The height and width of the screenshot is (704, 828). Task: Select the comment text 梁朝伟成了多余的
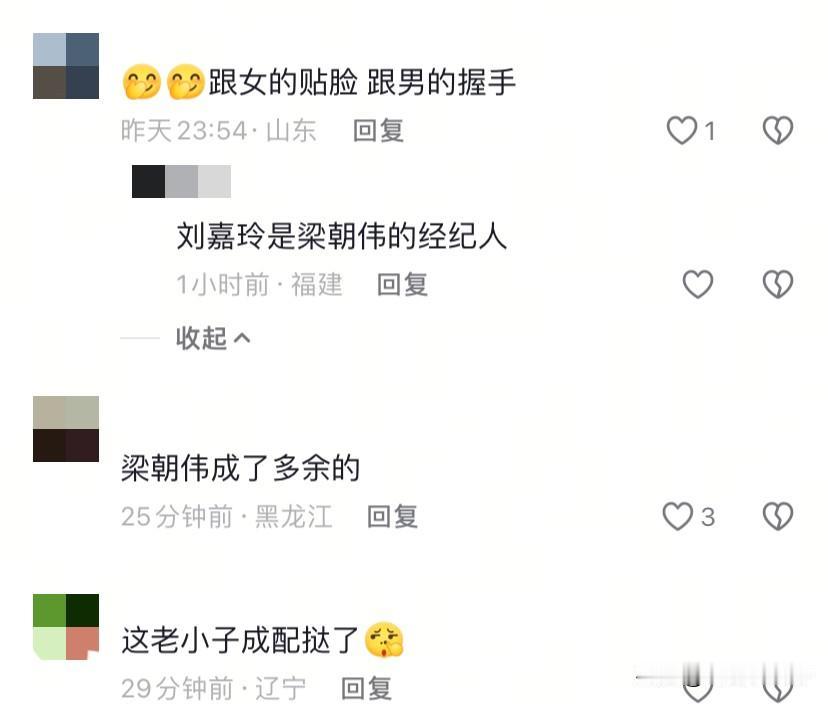pos(240,468)
